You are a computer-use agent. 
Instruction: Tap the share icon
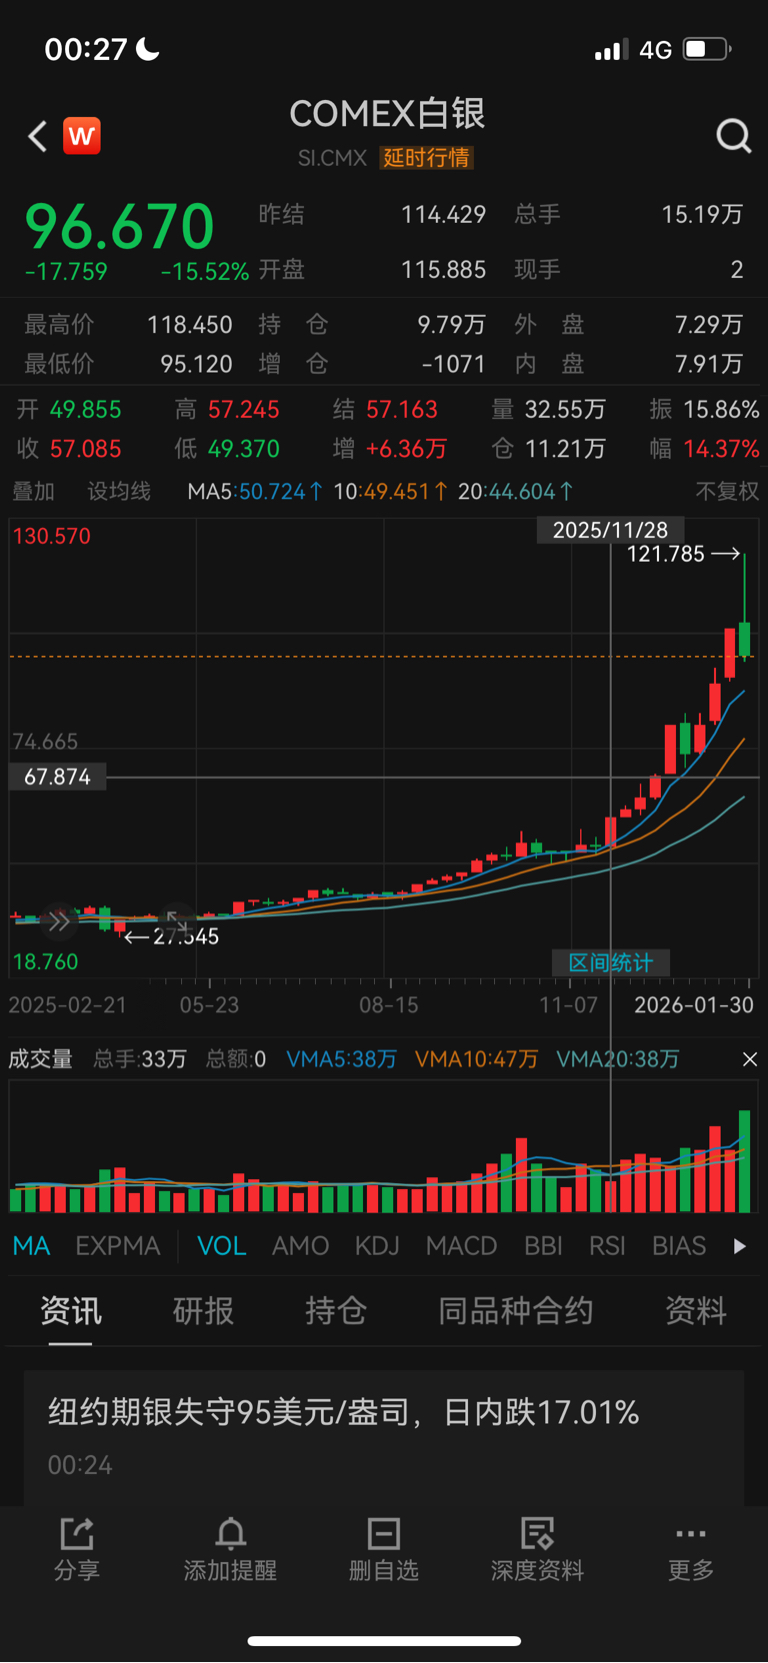(77, 1533)
